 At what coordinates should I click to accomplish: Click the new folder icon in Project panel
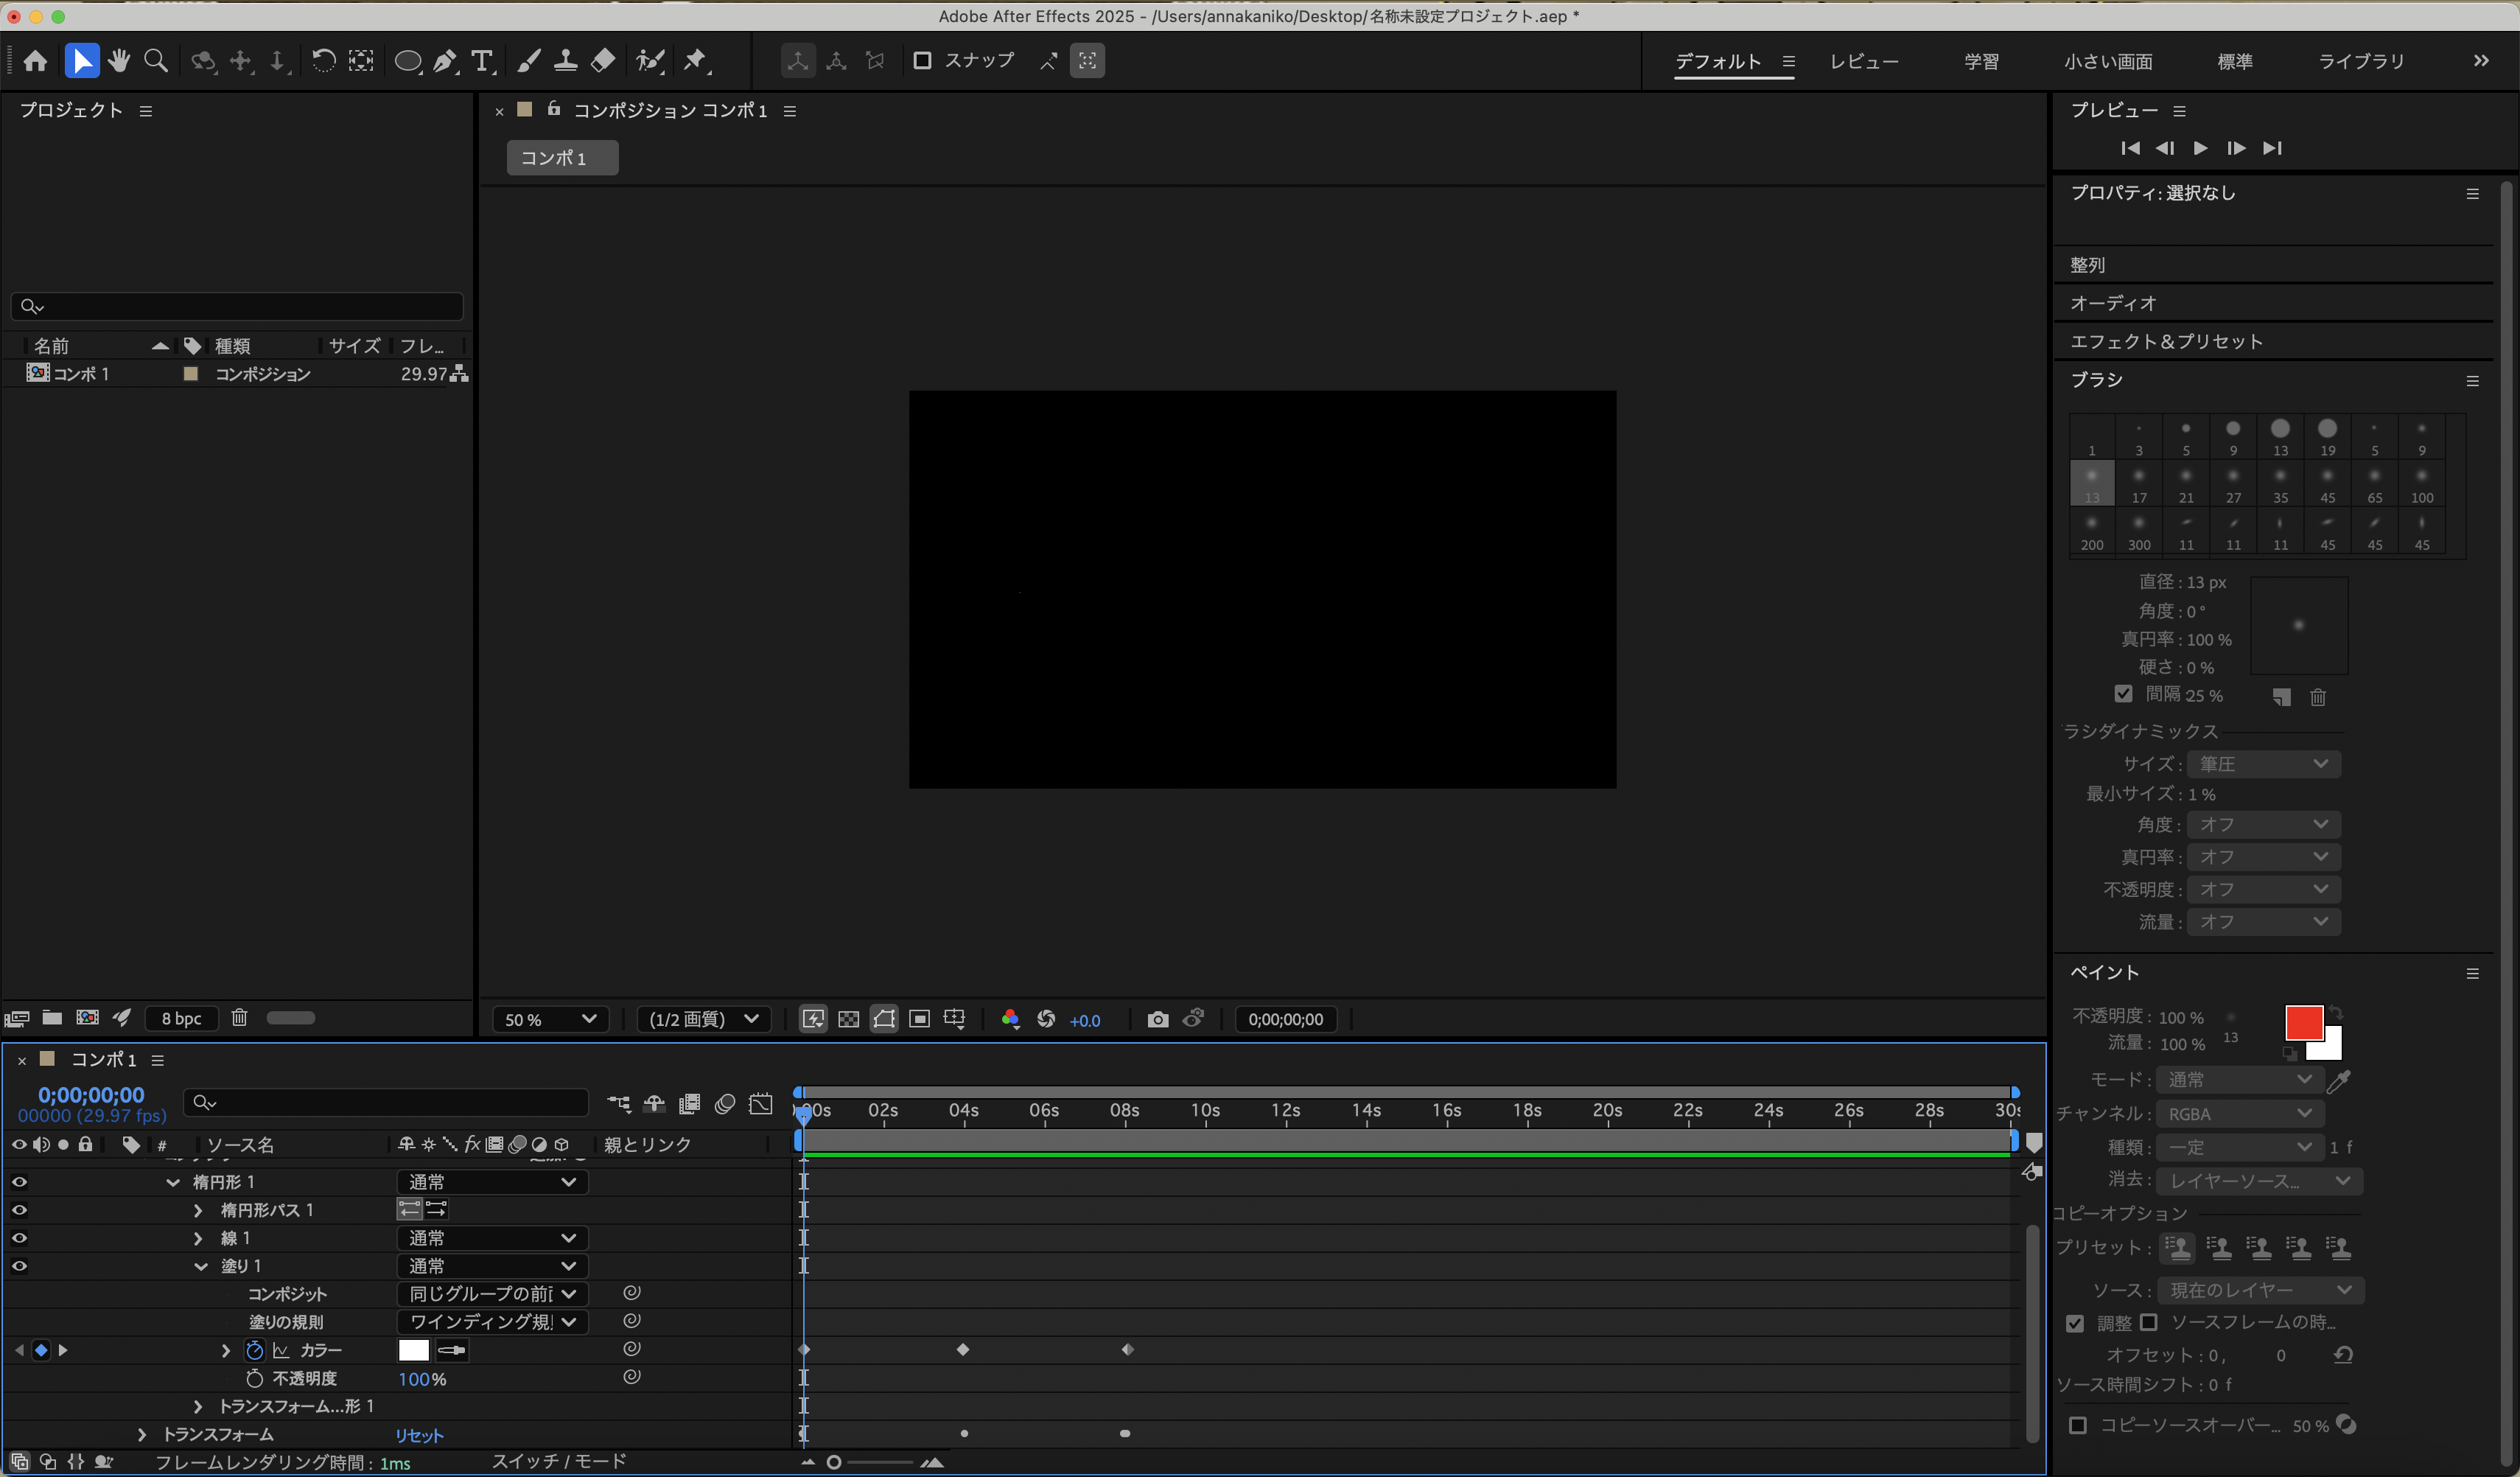point(52,1018)
